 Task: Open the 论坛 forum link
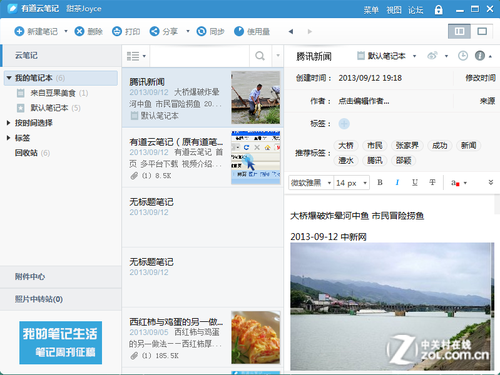[416, 10]
